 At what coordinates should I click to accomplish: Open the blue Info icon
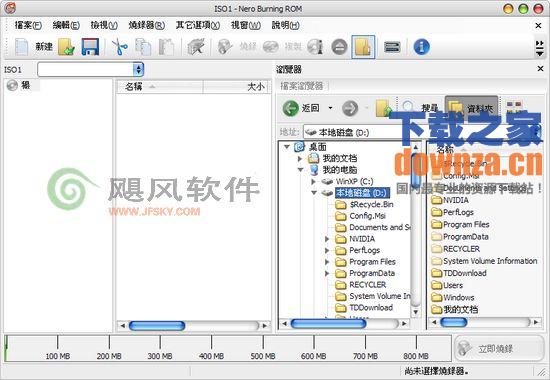point(422,47)
